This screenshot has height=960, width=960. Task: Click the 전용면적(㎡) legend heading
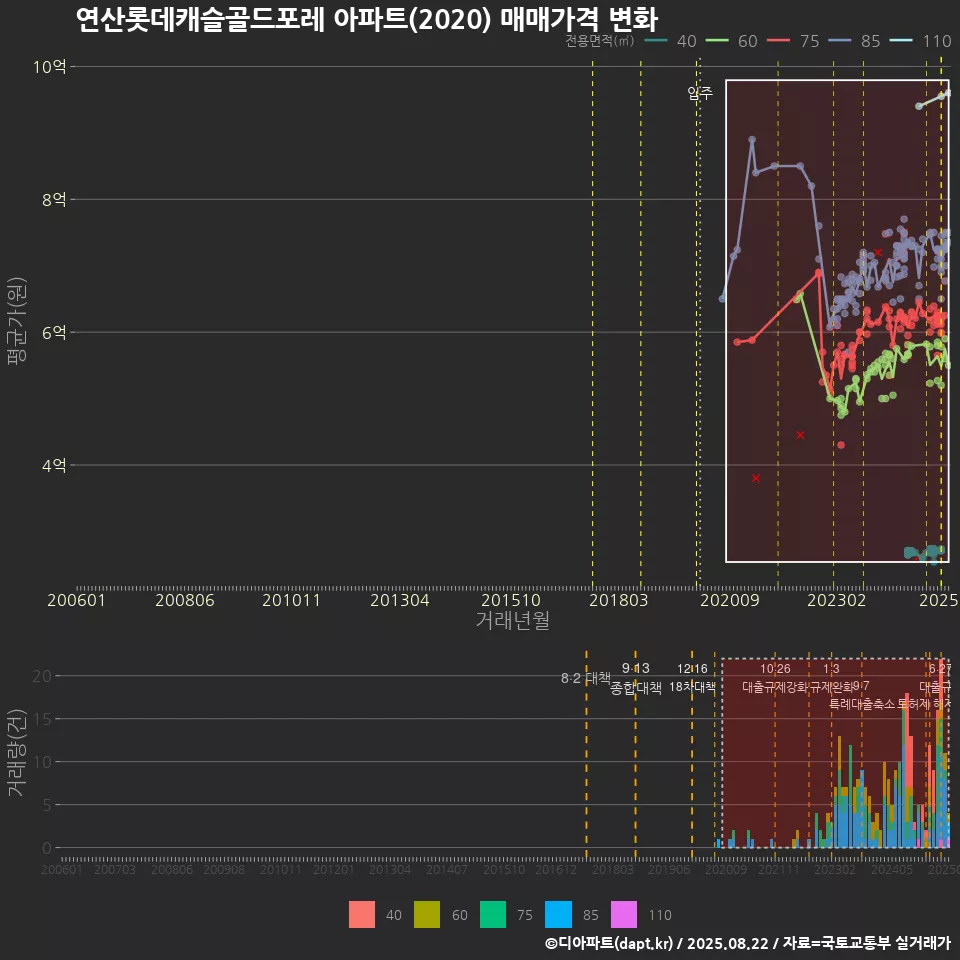point(599,41)
